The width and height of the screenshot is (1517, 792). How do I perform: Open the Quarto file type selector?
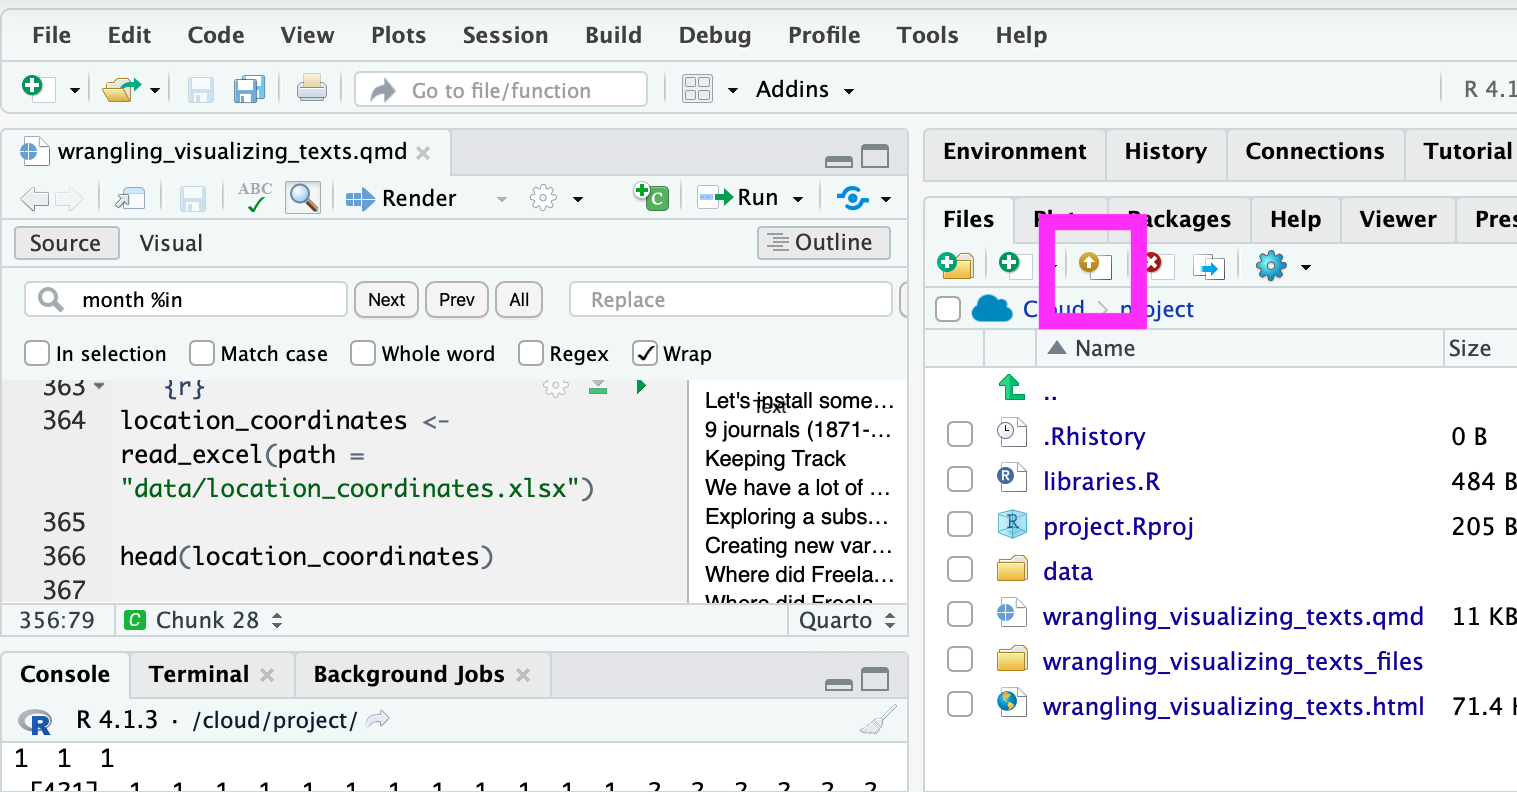(x=846, y=621)
